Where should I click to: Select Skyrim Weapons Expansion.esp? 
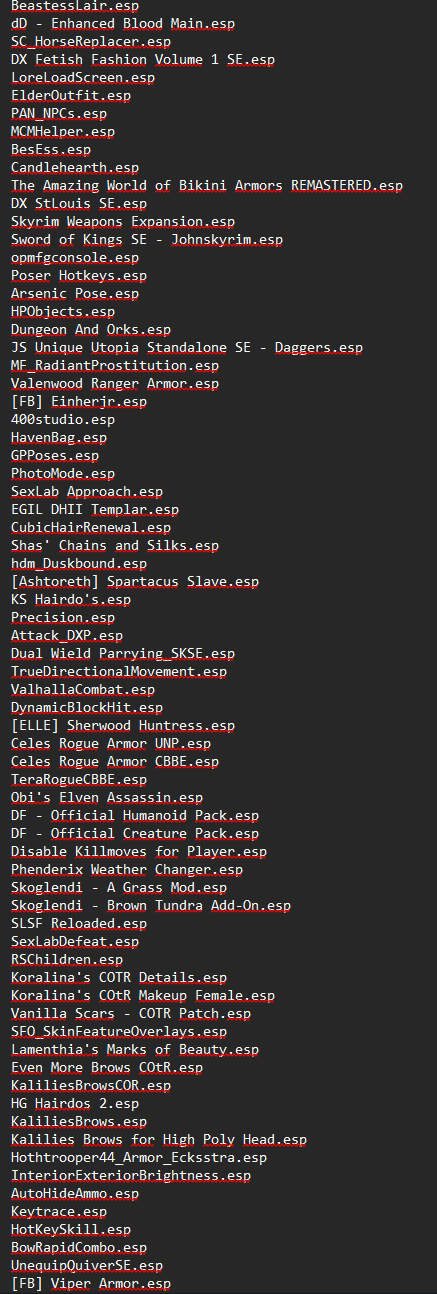click(x=123, y=222)
